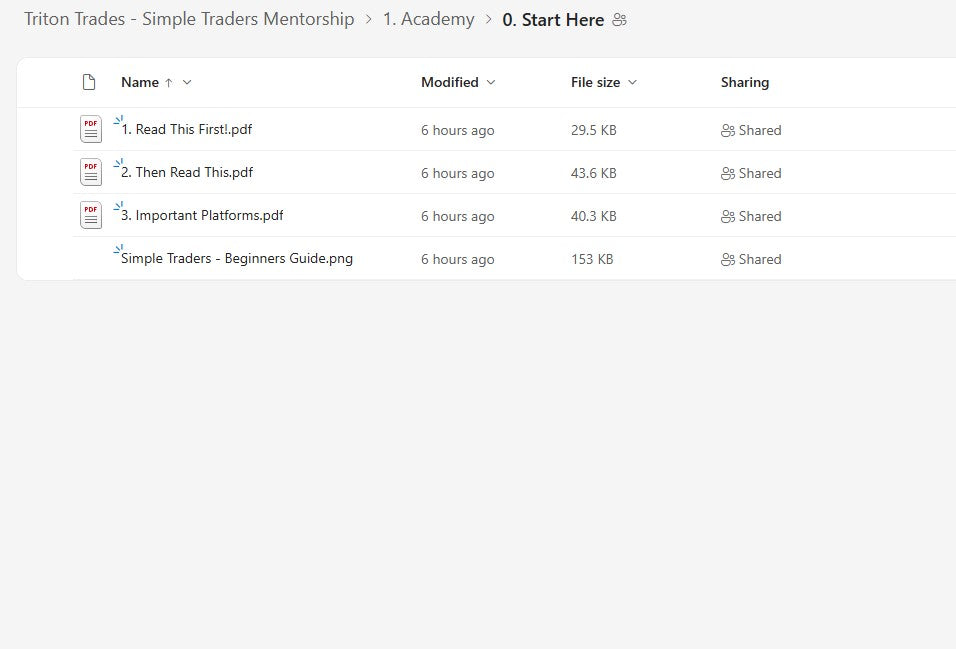Screen dimensions: 956x649
Task: Open the file 1. Read This First!.pdf
Action: [187, 129]
